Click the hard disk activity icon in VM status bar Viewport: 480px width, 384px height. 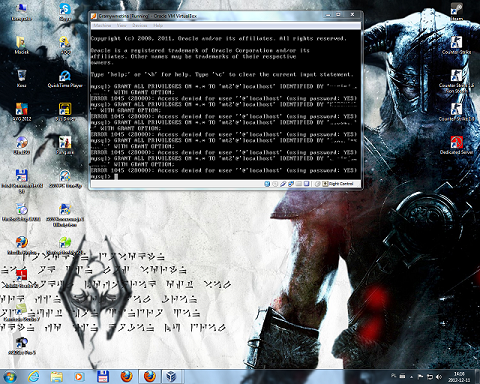point(267,184)
